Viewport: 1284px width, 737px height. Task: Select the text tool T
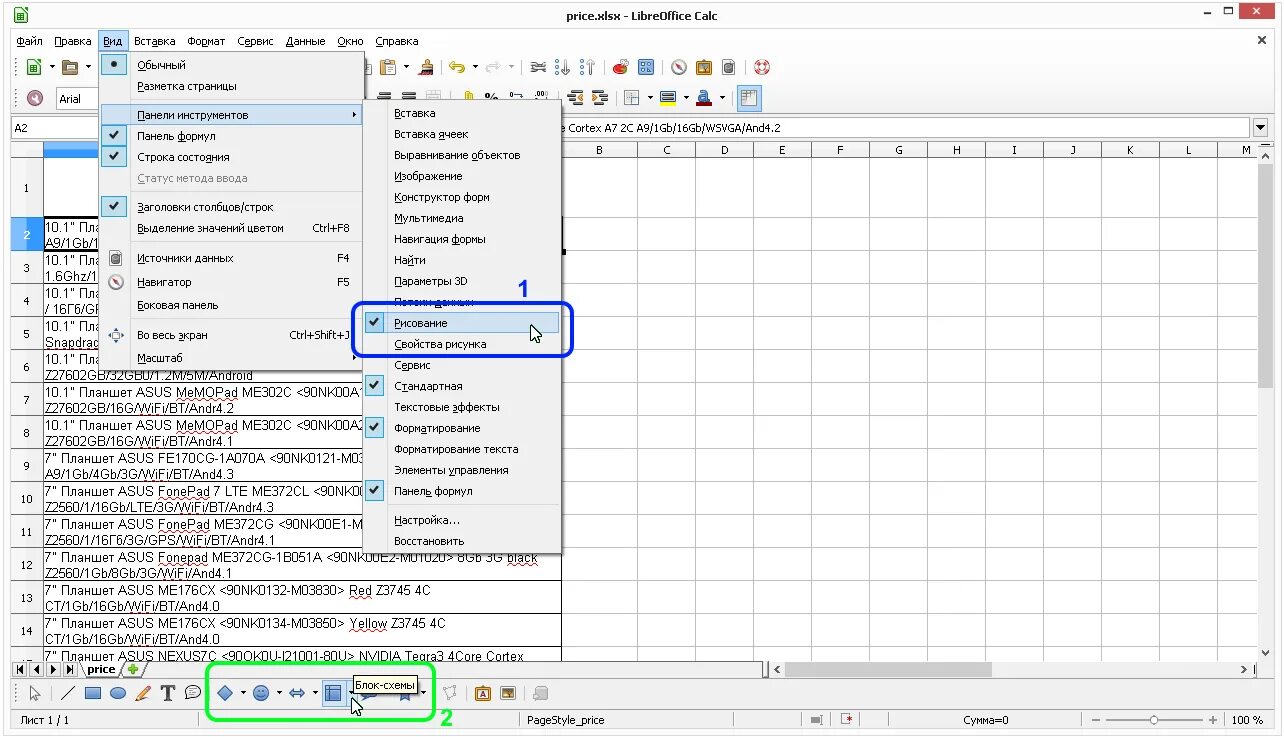point(168,693)
